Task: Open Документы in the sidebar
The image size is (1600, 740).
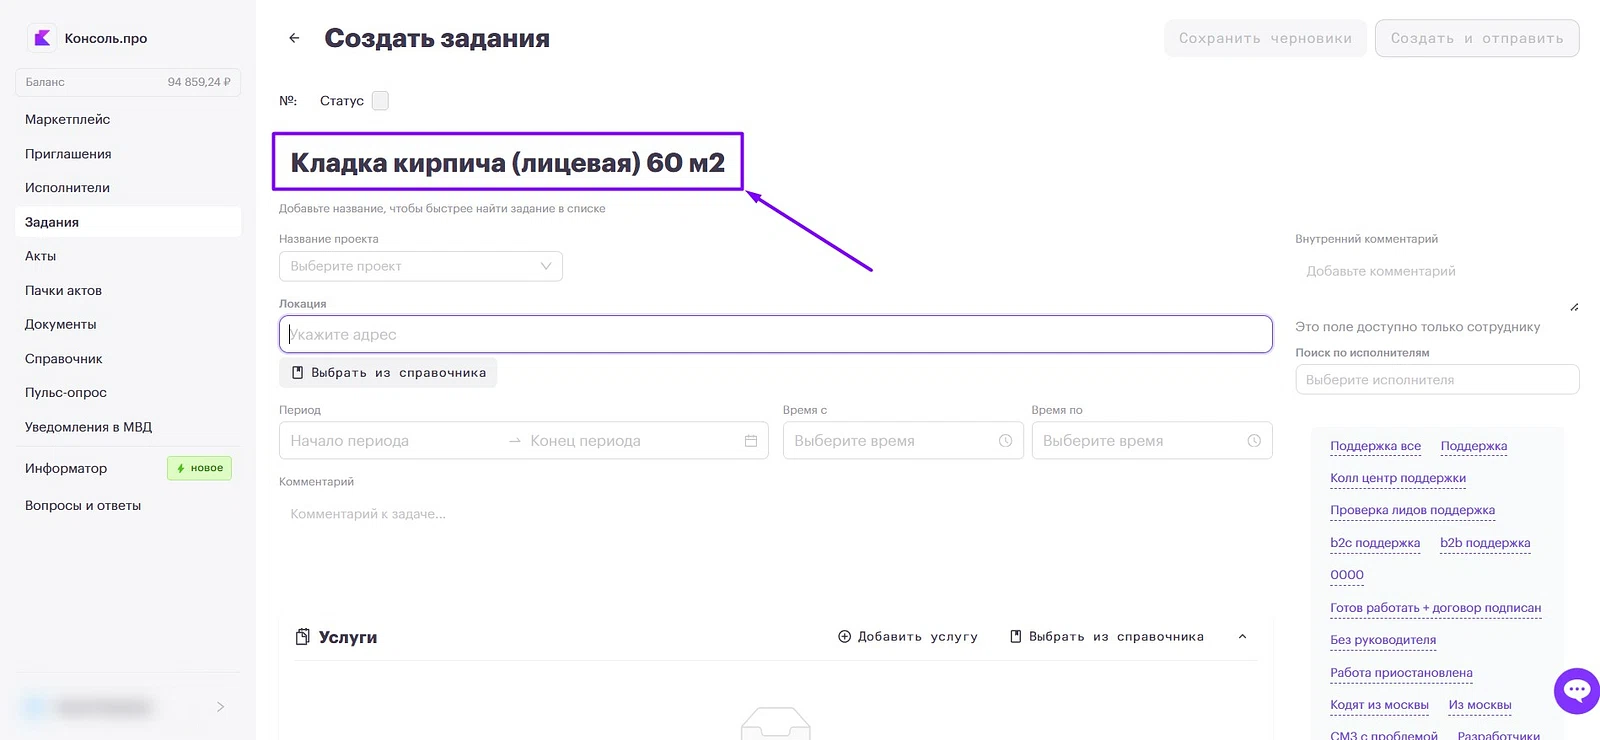Action: [61, 325]
